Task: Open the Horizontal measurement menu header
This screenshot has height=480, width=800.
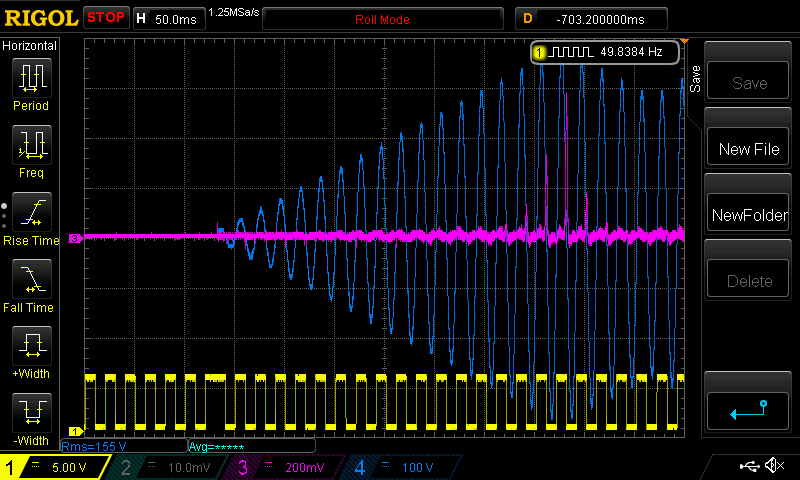Action: (31, 46)
